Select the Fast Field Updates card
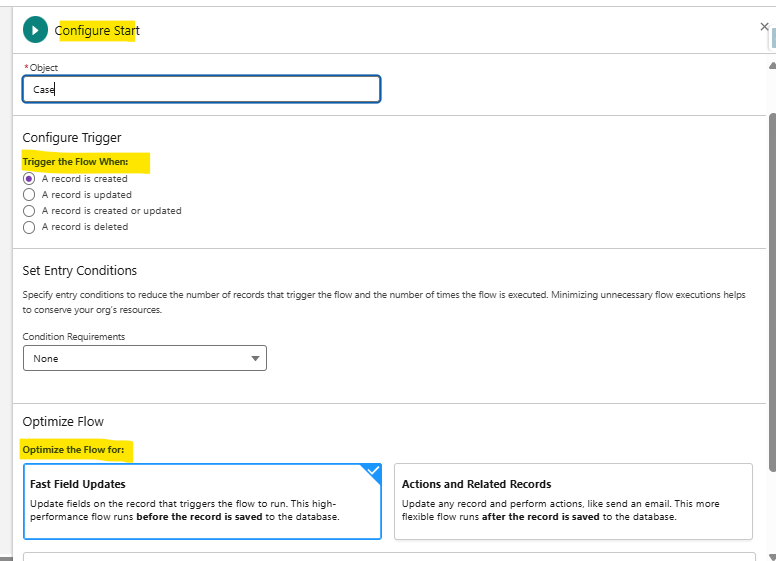 (x=202, y=501)
